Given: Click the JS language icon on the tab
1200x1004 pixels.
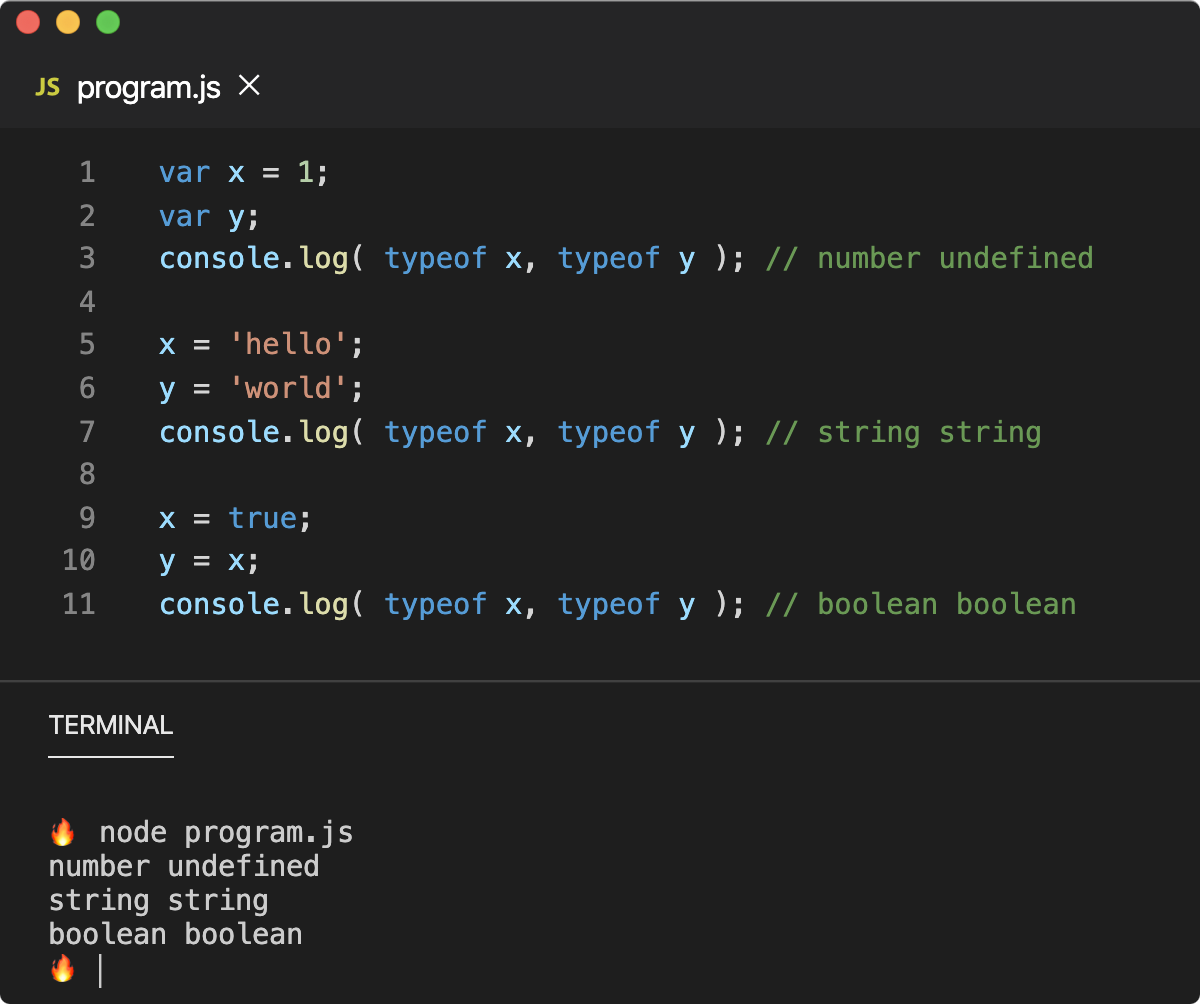Looking at the screenshot, I should [x=47, y=87].
